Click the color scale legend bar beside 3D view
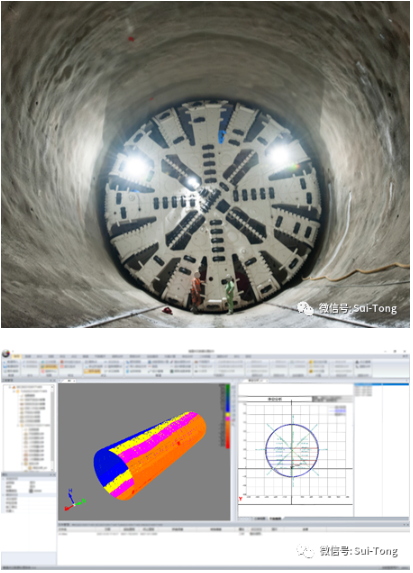Image resolution: width=413 pixels, height=573 pixels. (227, 416)
